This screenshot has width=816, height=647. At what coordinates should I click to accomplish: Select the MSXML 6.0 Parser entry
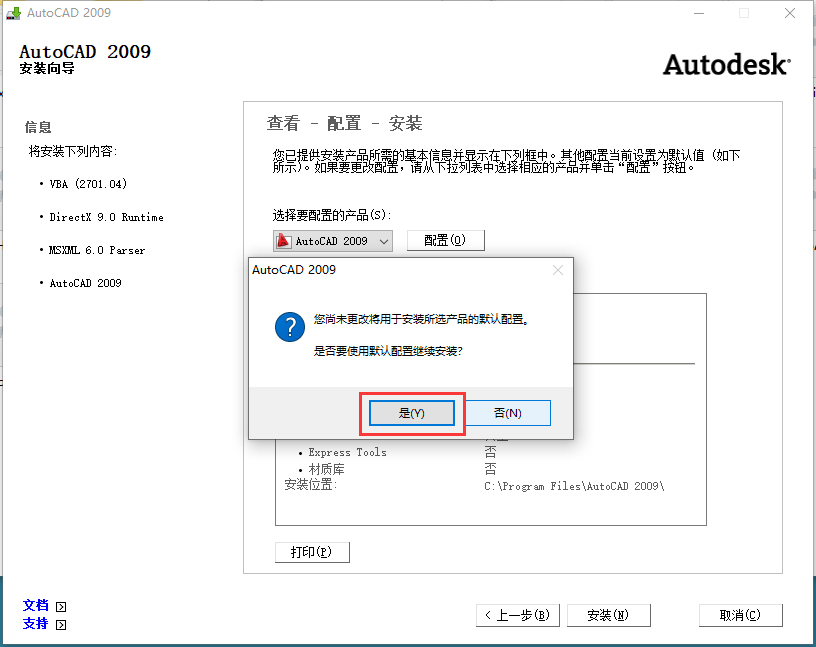pyautogui.click(x=97, y=250)
